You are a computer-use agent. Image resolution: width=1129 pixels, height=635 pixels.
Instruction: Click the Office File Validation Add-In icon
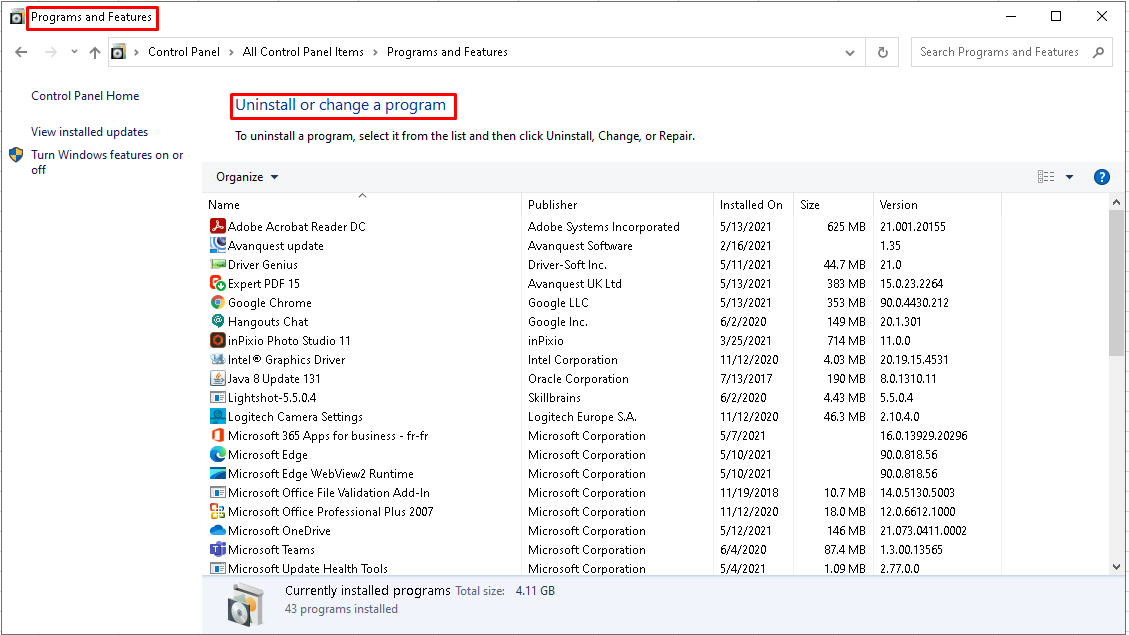click(x=217, y=492)
